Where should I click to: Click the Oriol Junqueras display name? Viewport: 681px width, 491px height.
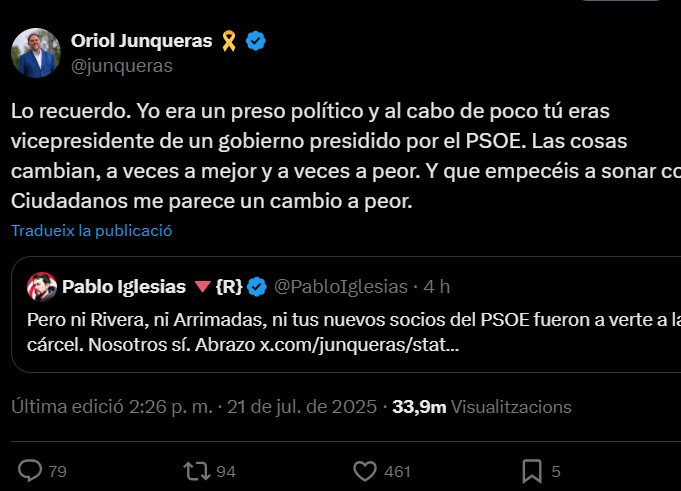(142, 41)
